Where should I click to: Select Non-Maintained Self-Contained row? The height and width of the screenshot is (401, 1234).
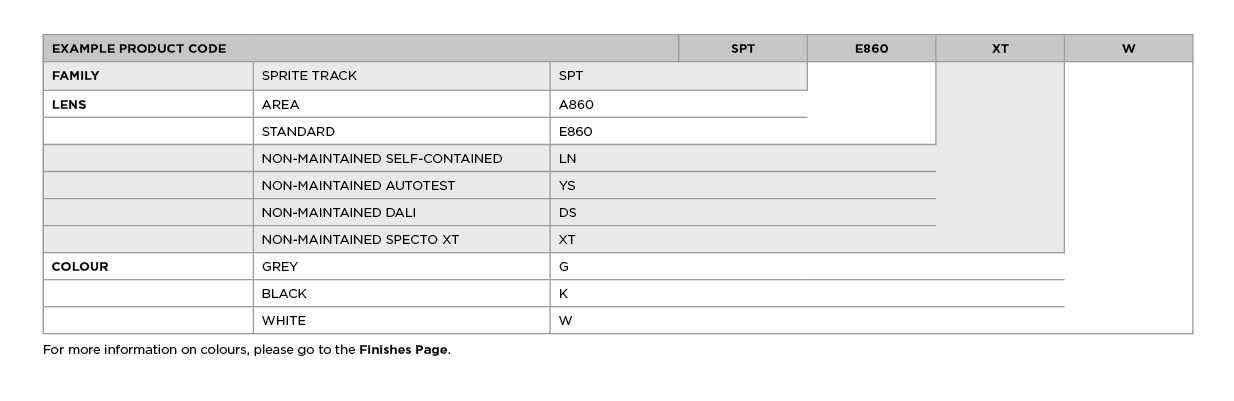[381, 158]
